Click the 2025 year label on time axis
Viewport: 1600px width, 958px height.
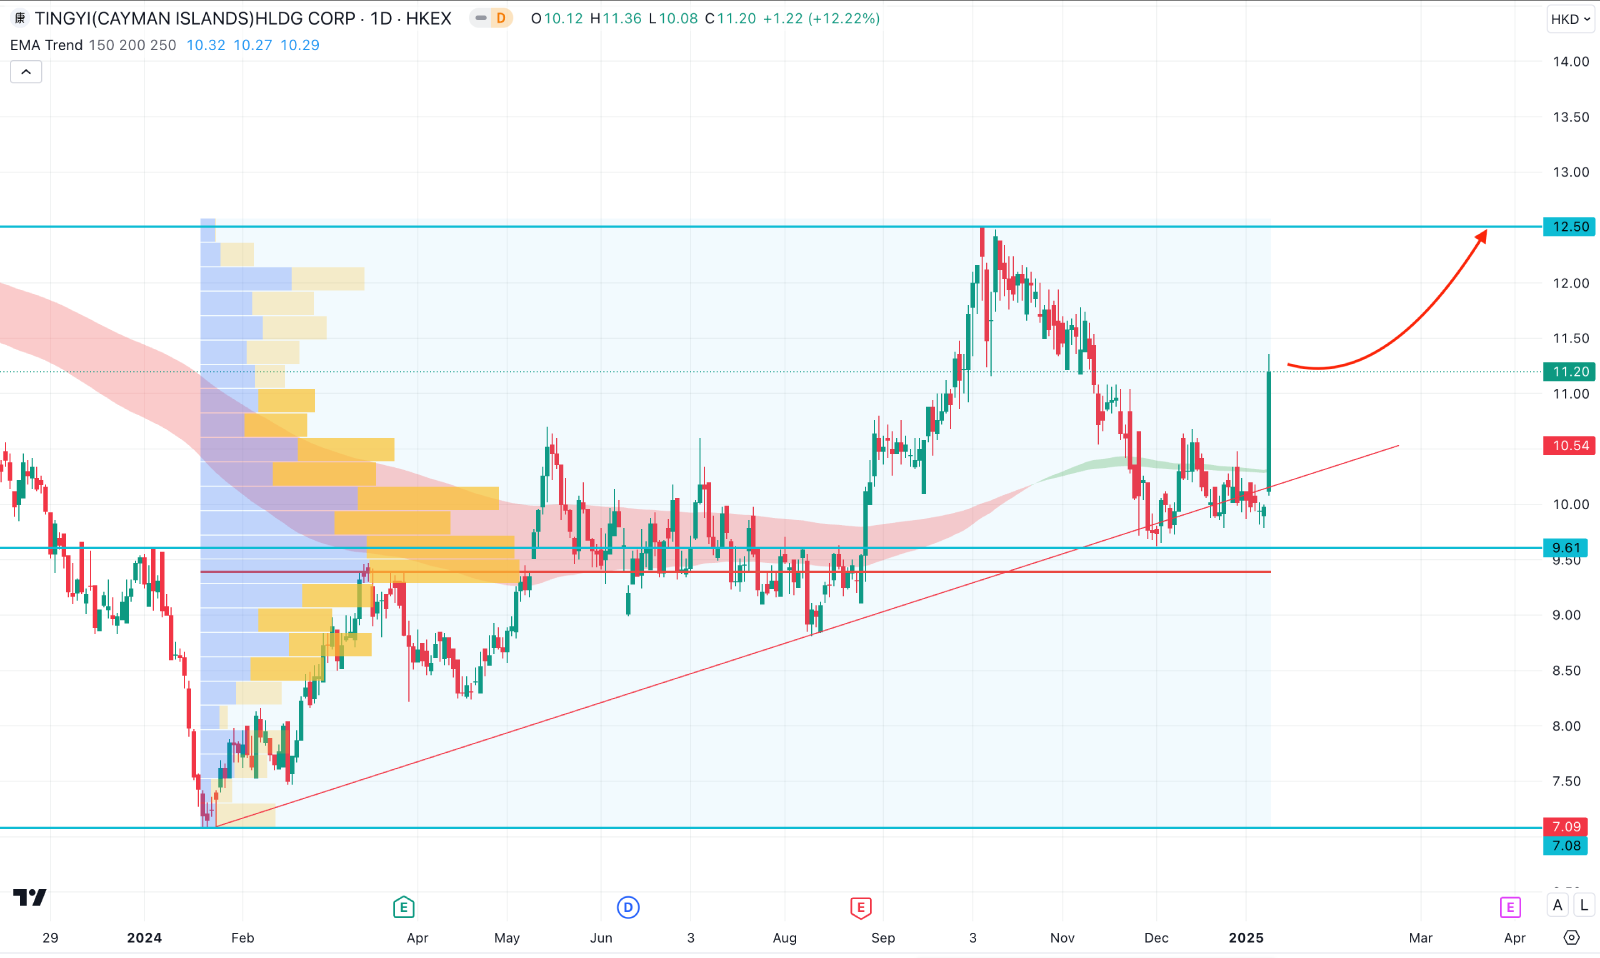pos(1246,938)
